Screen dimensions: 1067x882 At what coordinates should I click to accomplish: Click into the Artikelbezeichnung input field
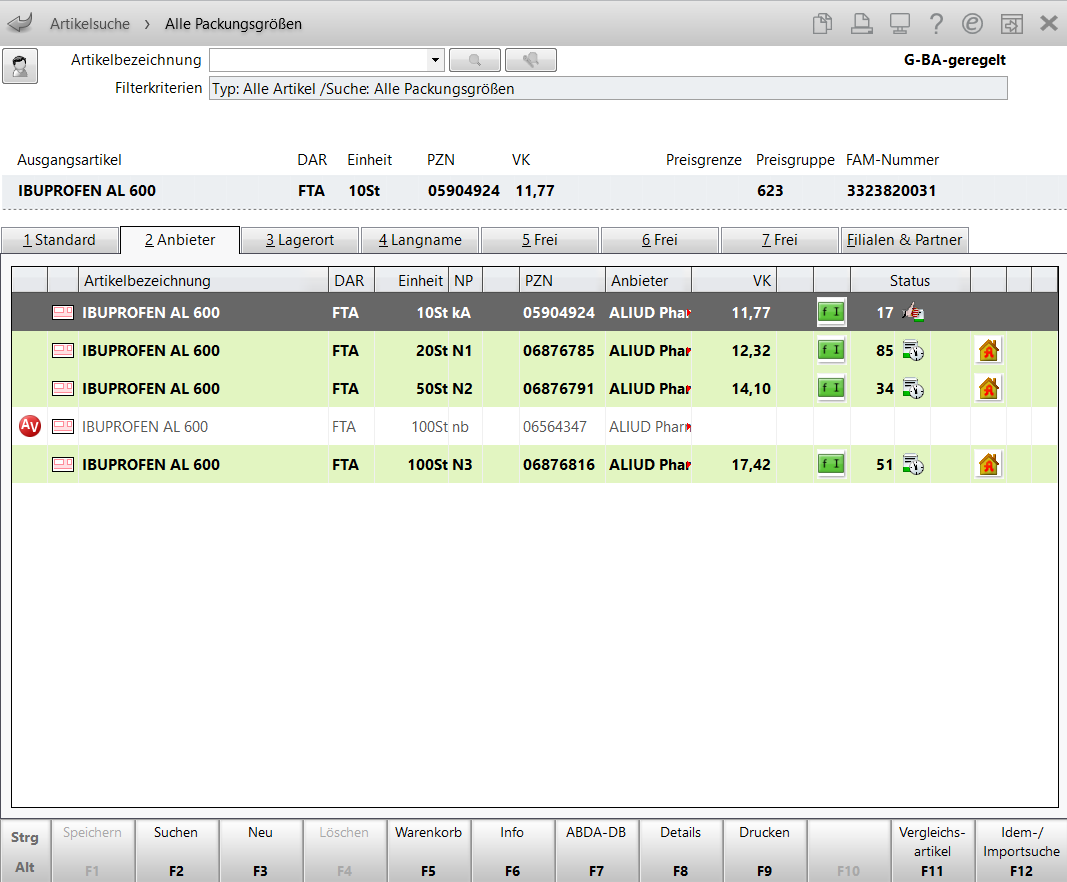(x=318, y=60)
